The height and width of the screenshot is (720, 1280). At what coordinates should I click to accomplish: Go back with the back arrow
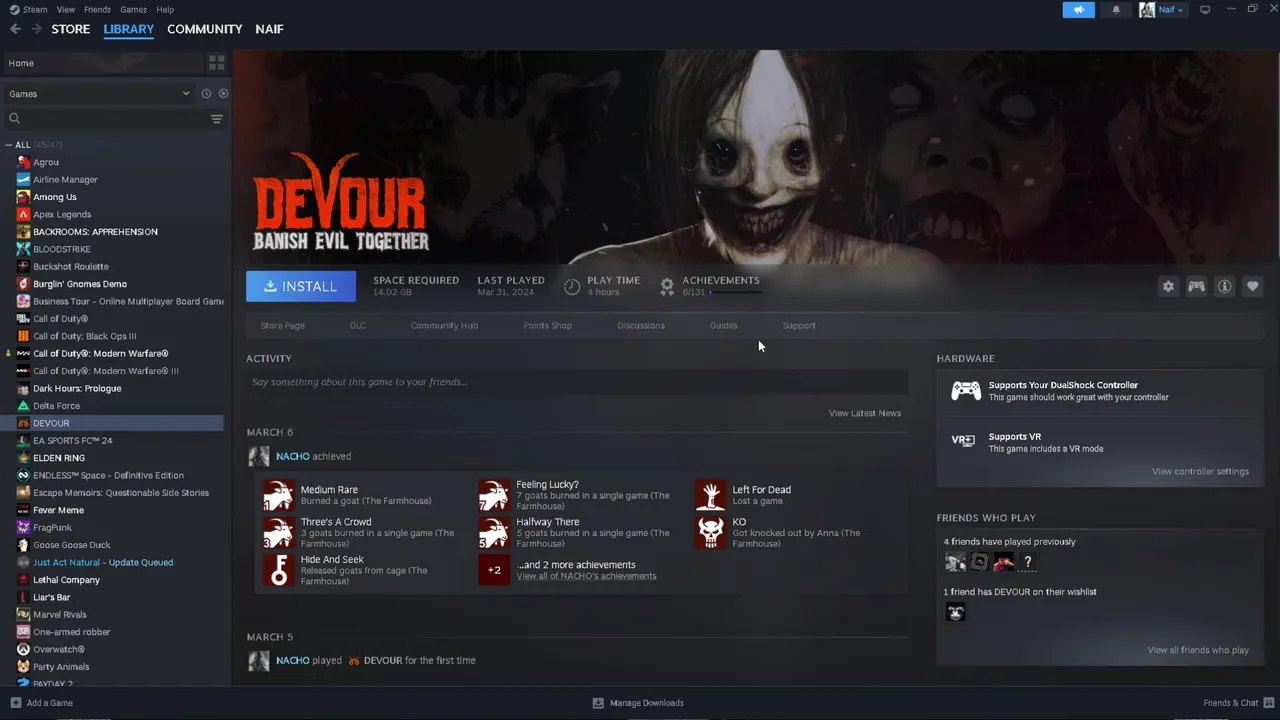coord(15,29)
